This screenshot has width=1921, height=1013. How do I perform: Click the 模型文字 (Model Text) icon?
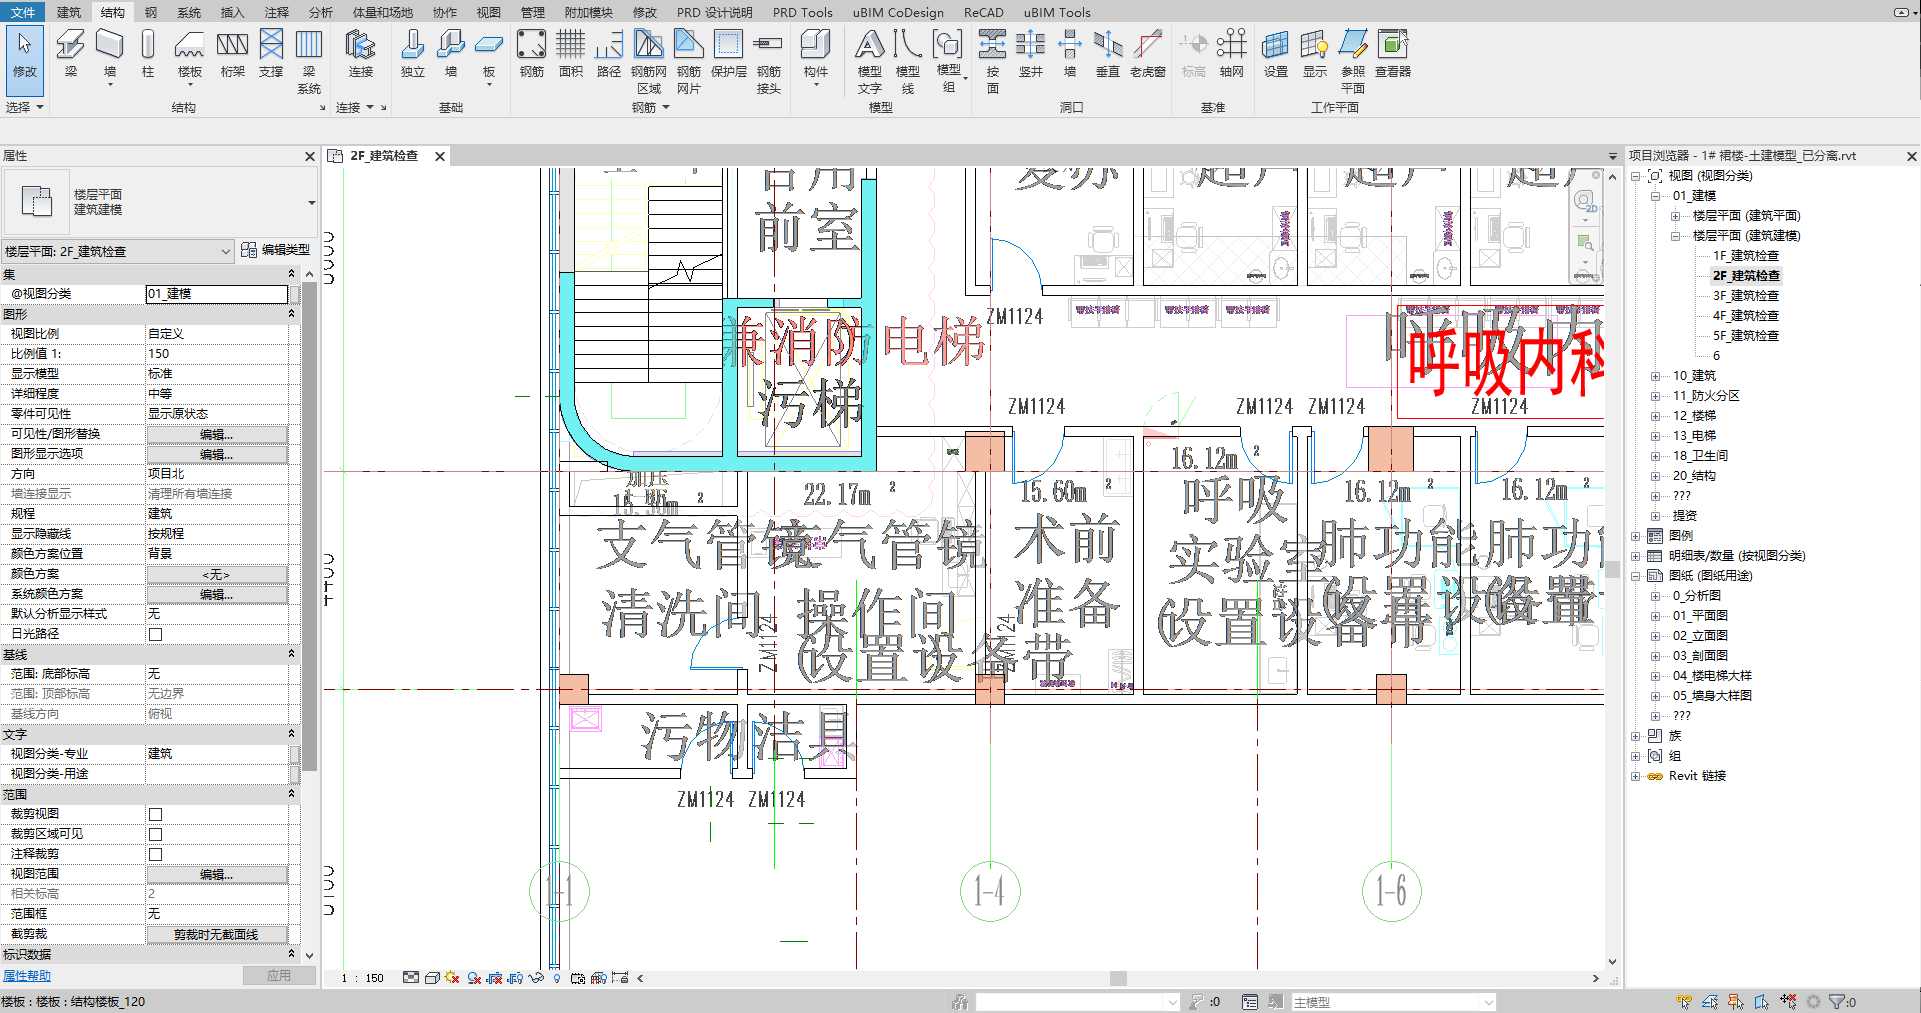click(x=869, y=45)
